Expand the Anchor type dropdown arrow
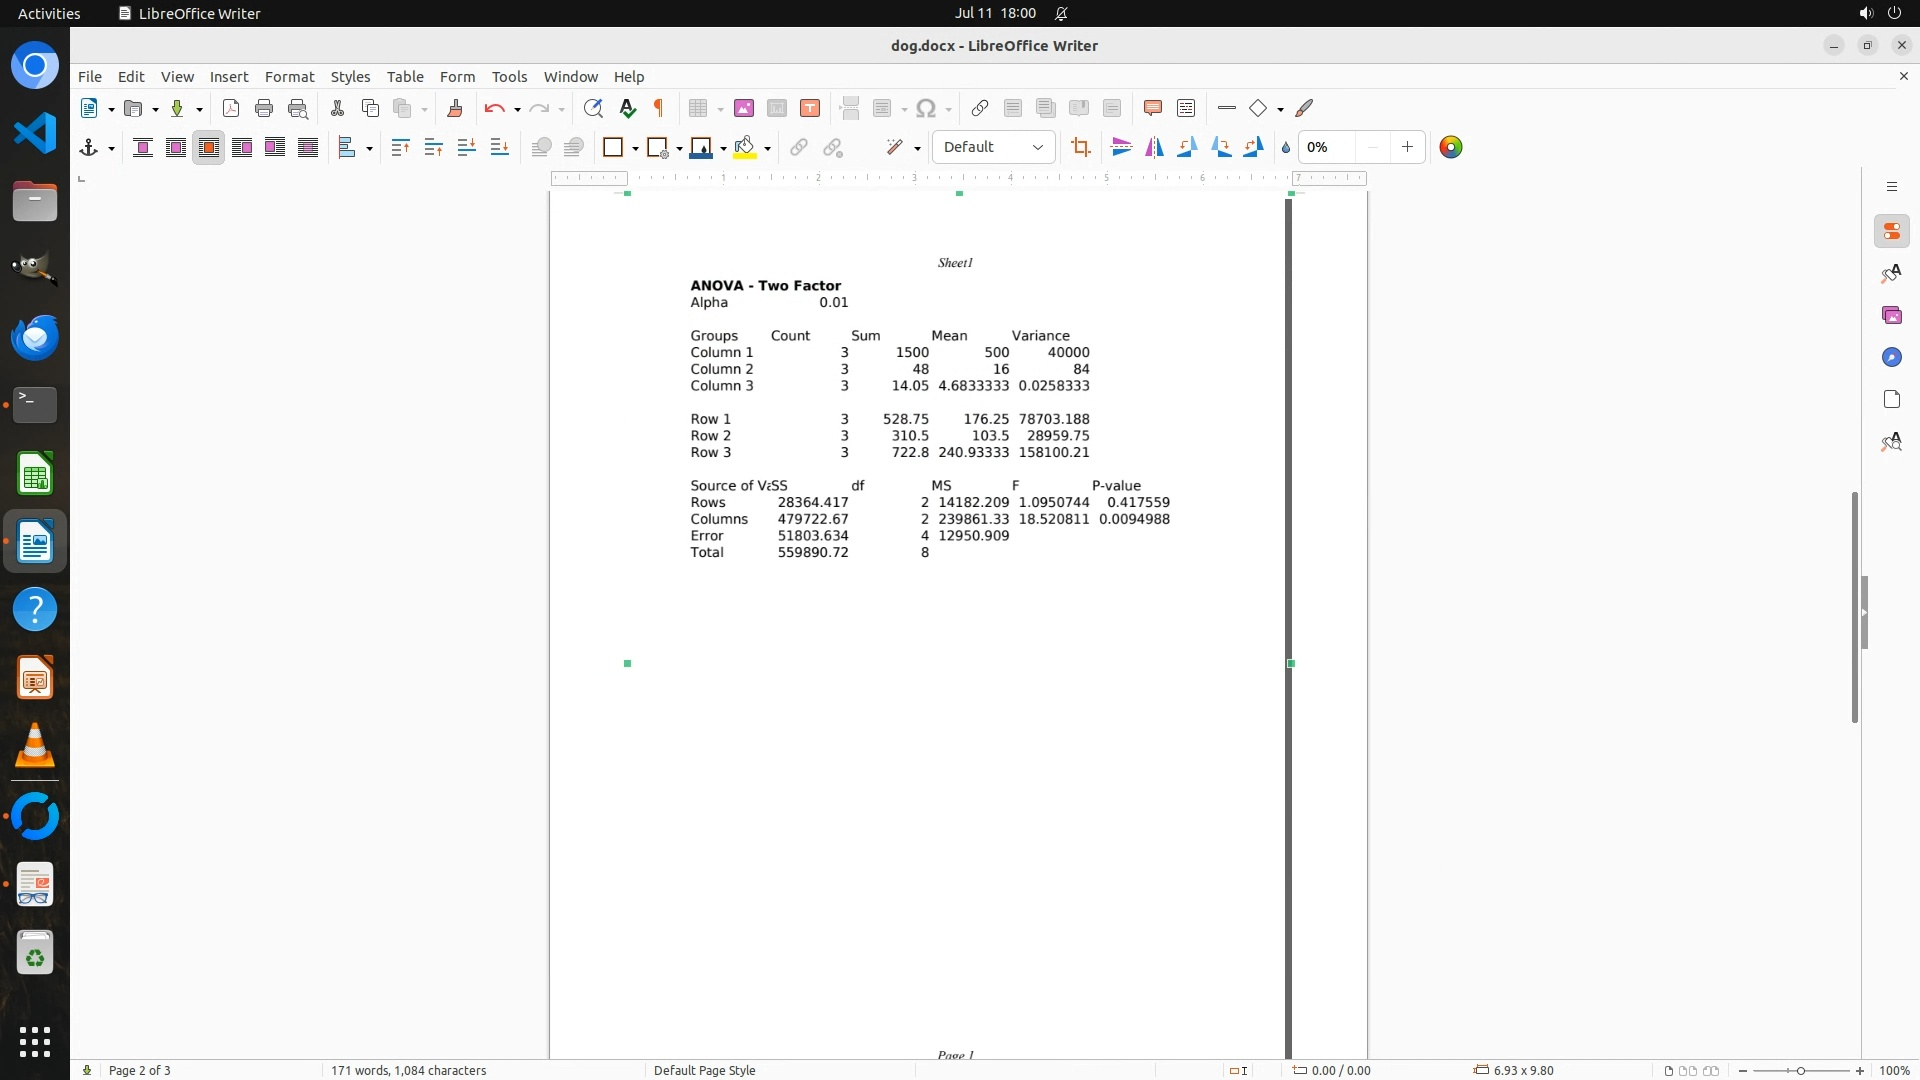 point(111,148)
